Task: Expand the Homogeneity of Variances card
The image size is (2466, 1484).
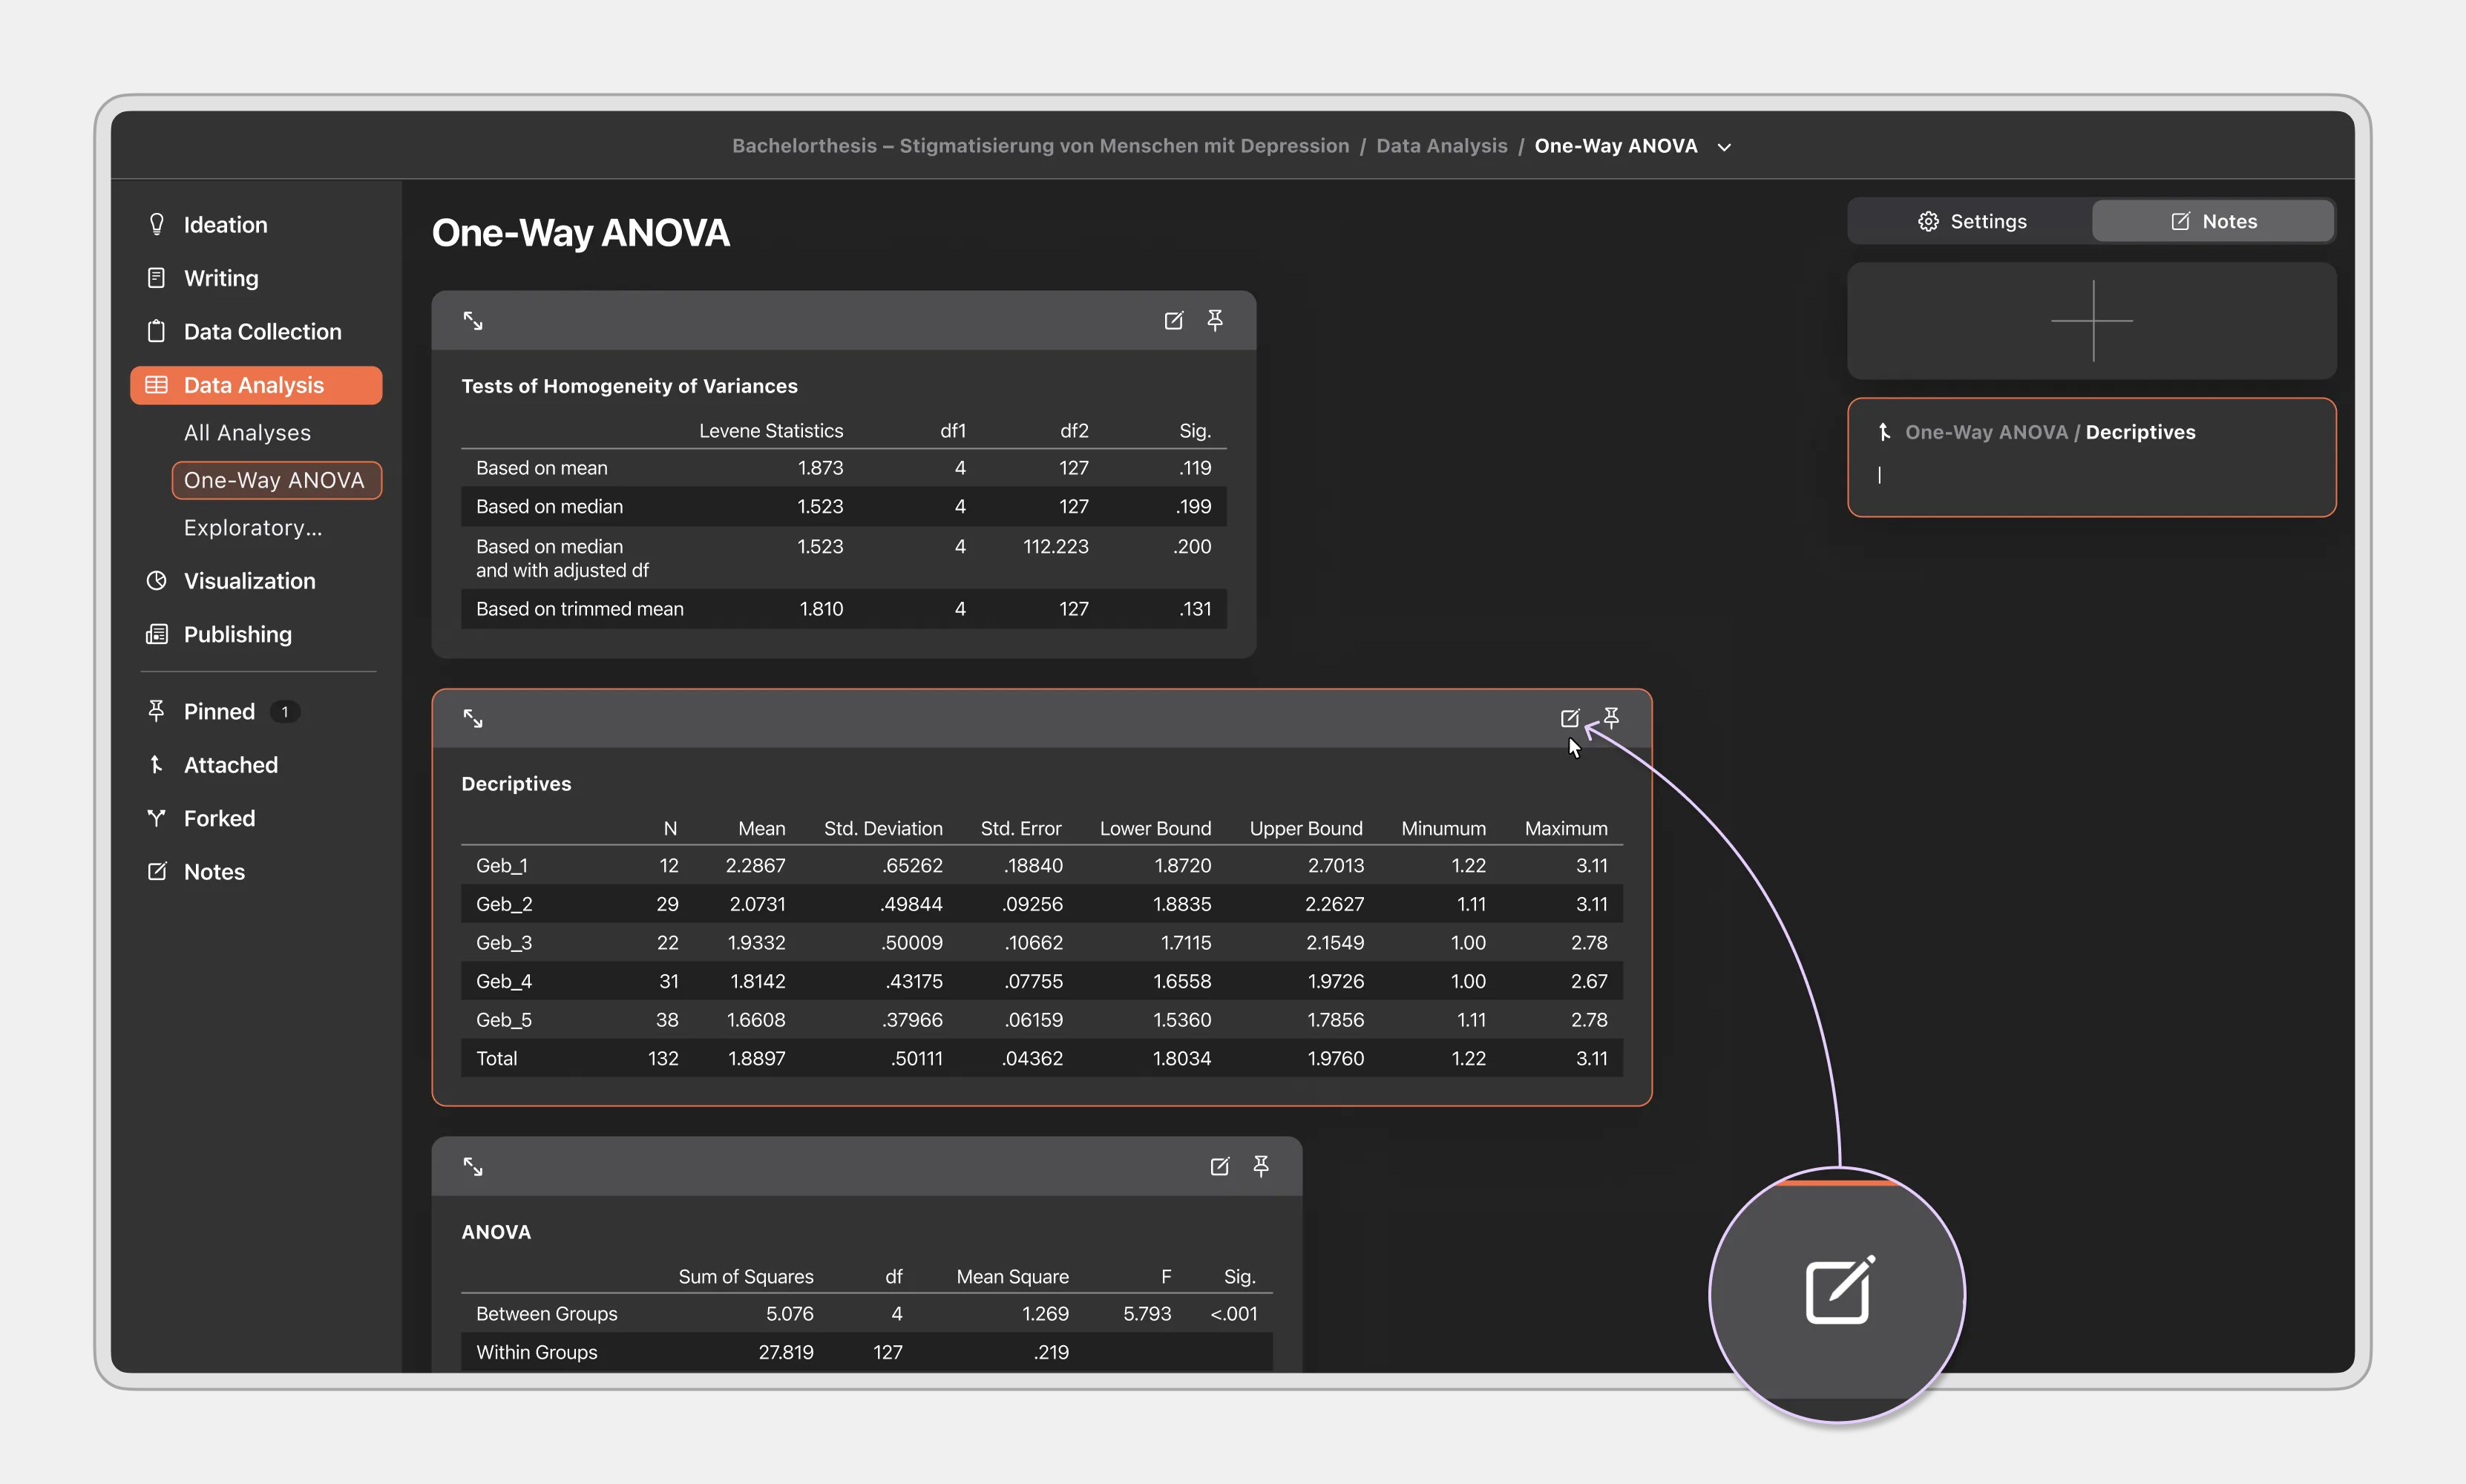Action: (473, 321)
